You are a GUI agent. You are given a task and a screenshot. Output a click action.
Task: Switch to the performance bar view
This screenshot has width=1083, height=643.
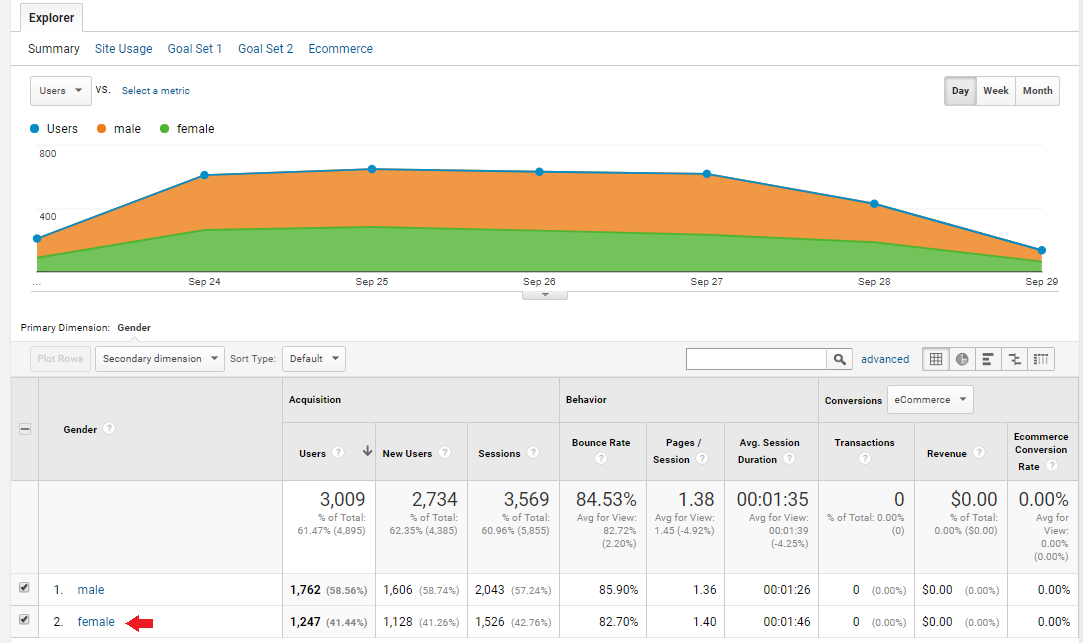click(988, 358)
